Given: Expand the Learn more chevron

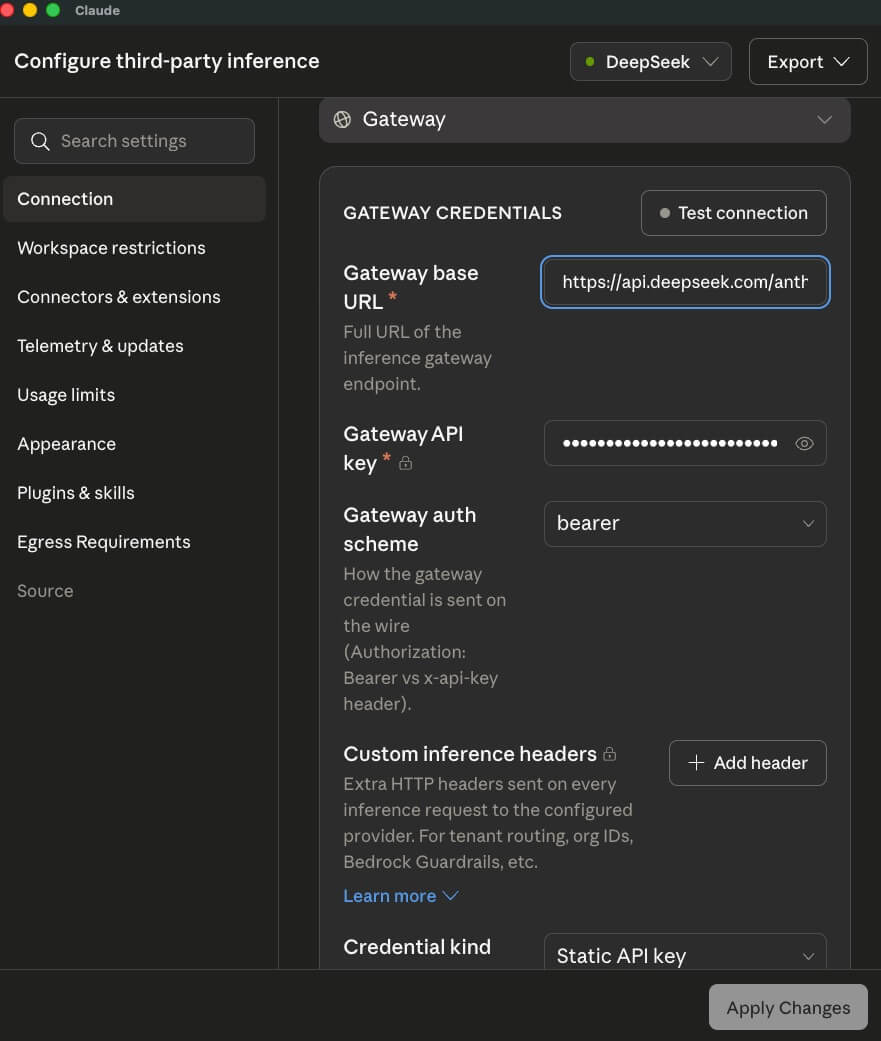Looking at the screenshot, I should tap(451, 896).
